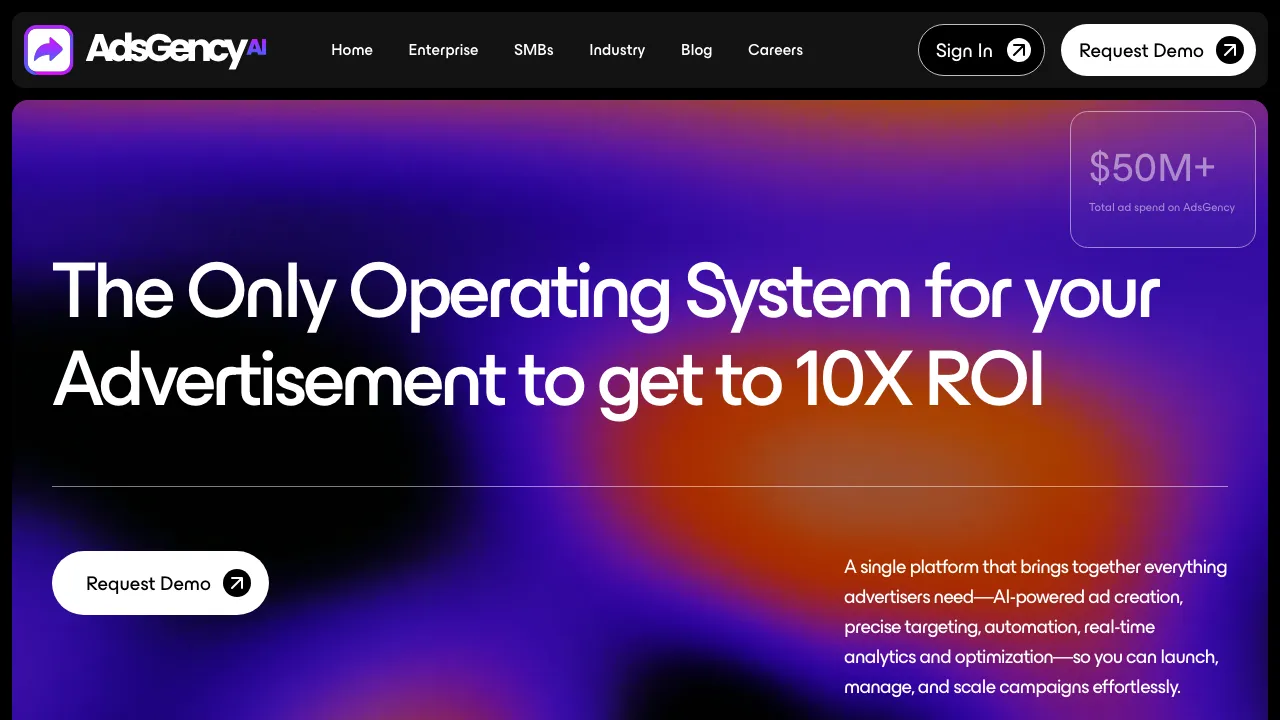Image resolution: width=1280 pixels, height=720 pixels.
Task: Click the platform description paragraph
Action: coord(1035,626)
